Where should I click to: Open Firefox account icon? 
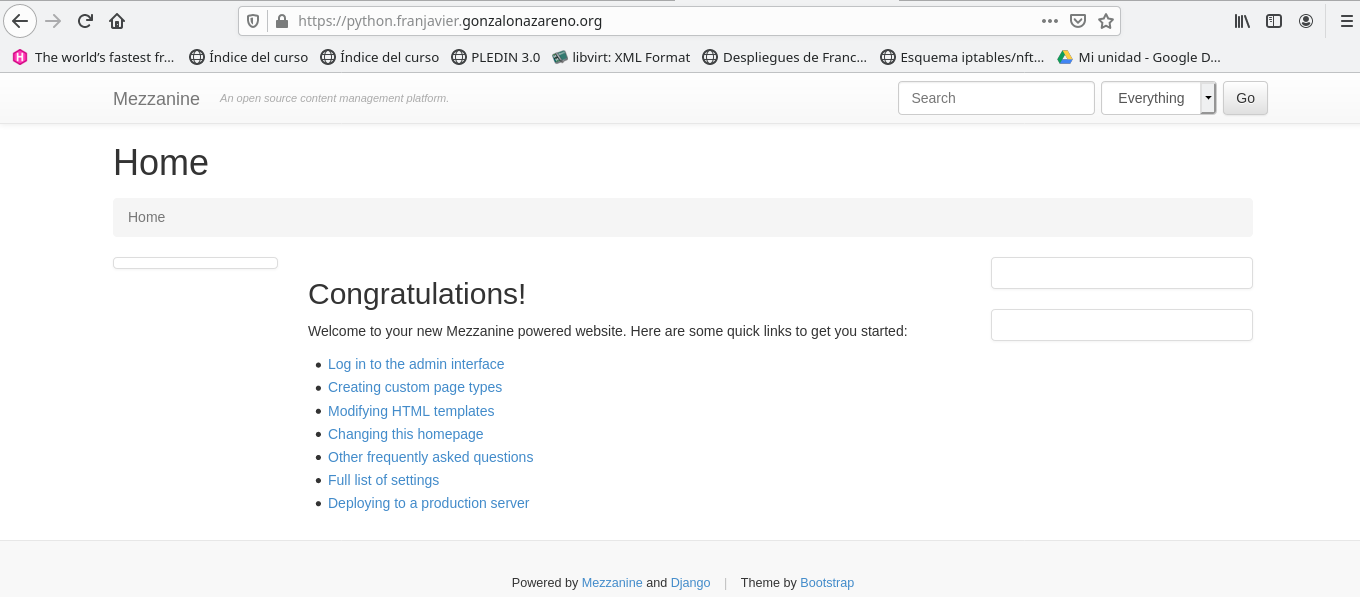pos(1306,21)
